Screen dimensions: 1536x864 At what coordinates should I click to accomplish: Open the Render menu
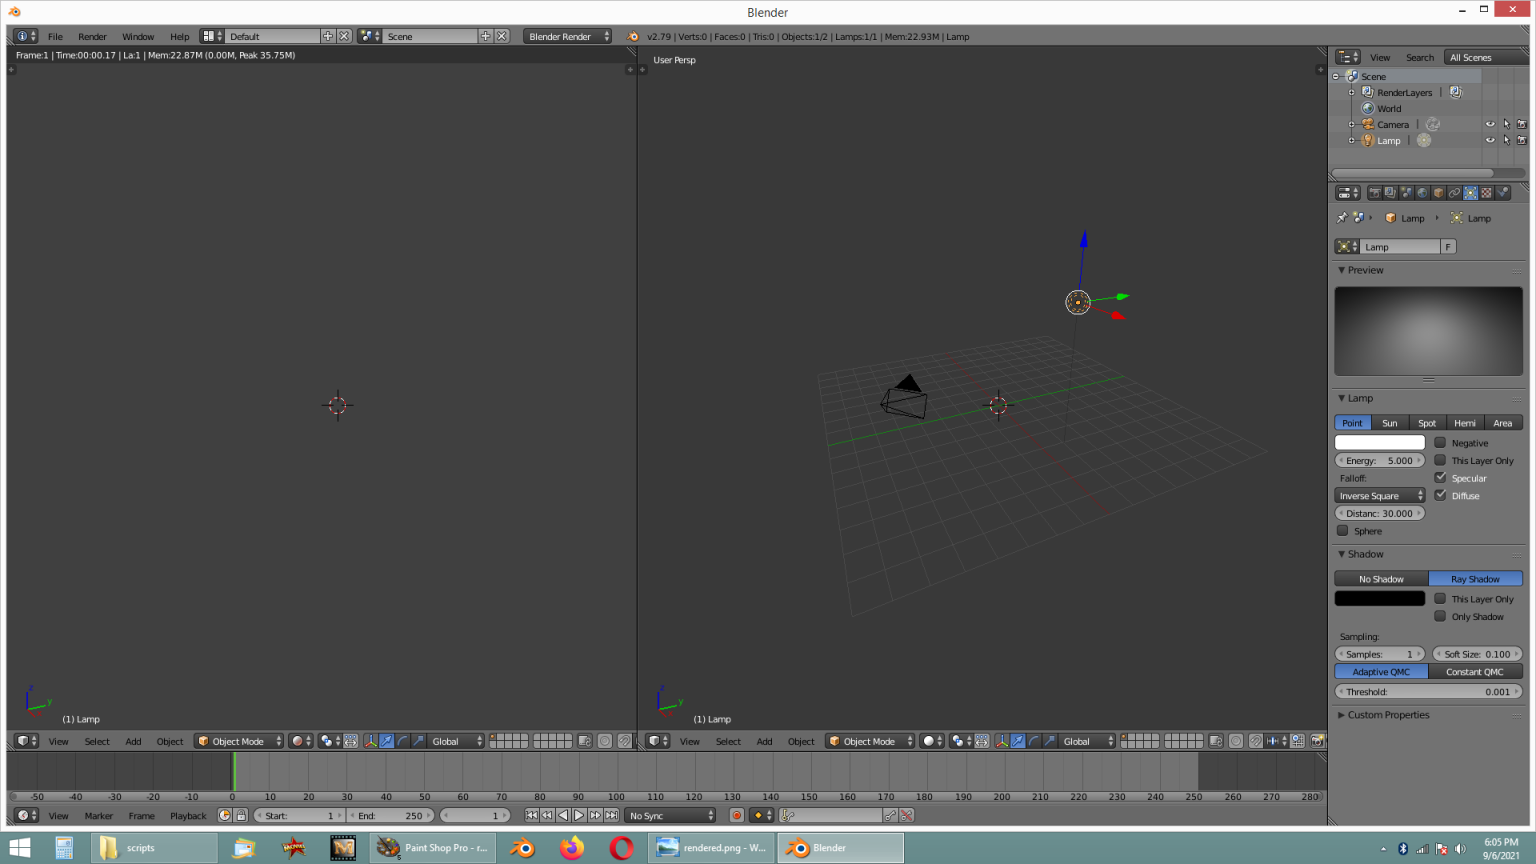(92, 37)
